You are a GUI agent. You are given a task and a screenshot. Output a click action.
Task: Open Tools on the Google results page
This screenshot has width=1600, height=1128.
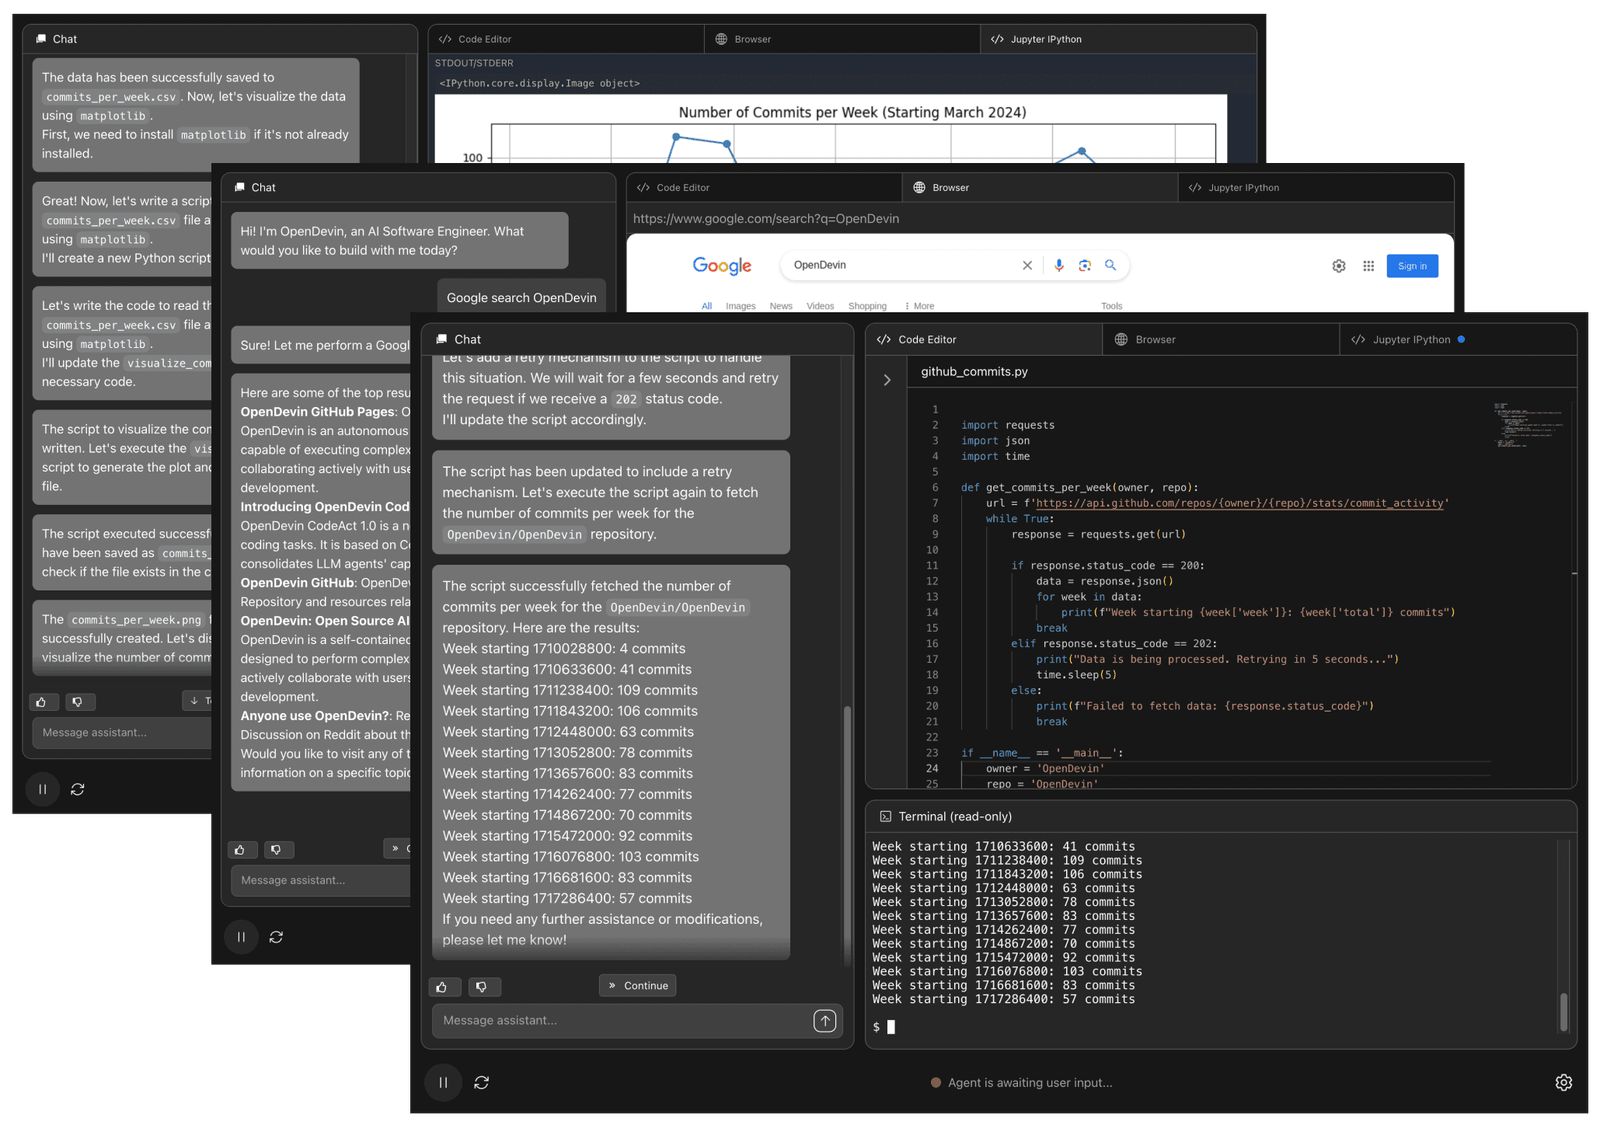pos(1111,305)
